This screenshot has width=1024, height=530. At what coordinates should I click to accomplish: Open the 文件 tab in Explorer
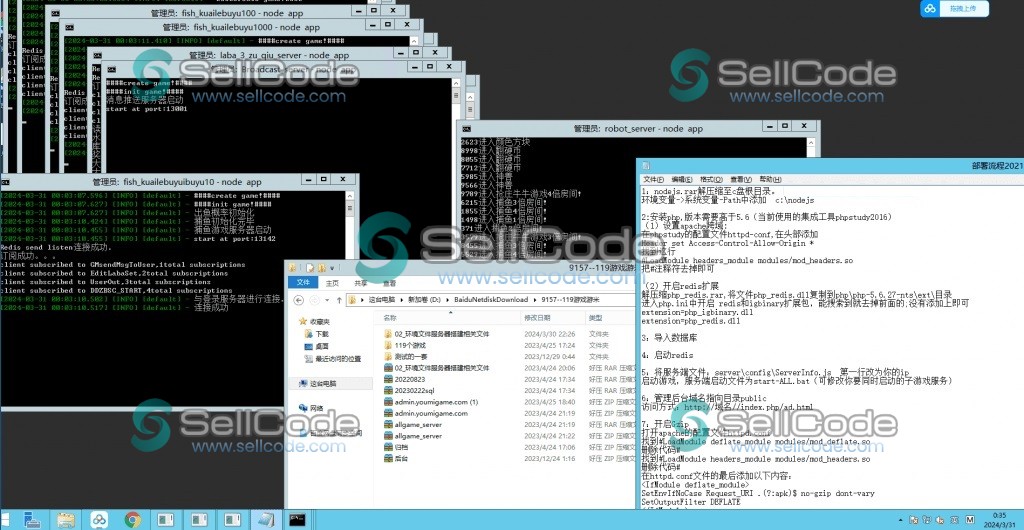(x=303, y=283)
